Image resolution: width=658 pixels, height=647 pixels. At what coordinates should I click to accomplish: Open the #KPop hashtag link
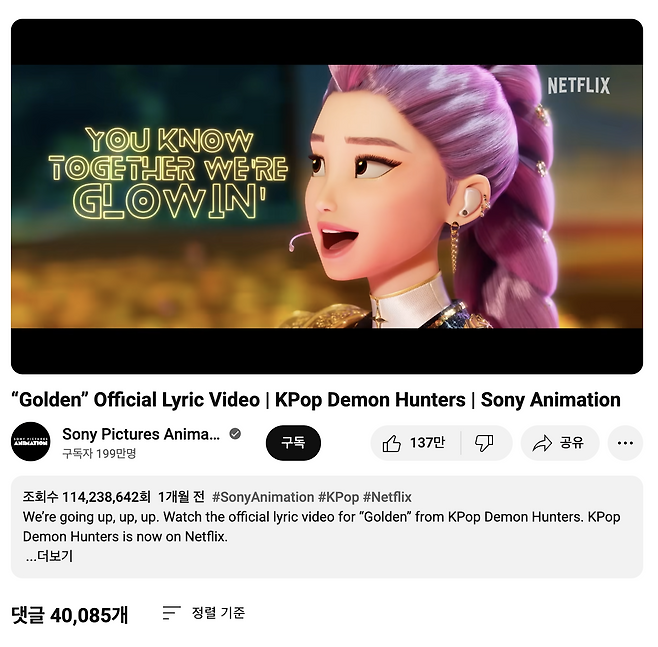point(339,497)
